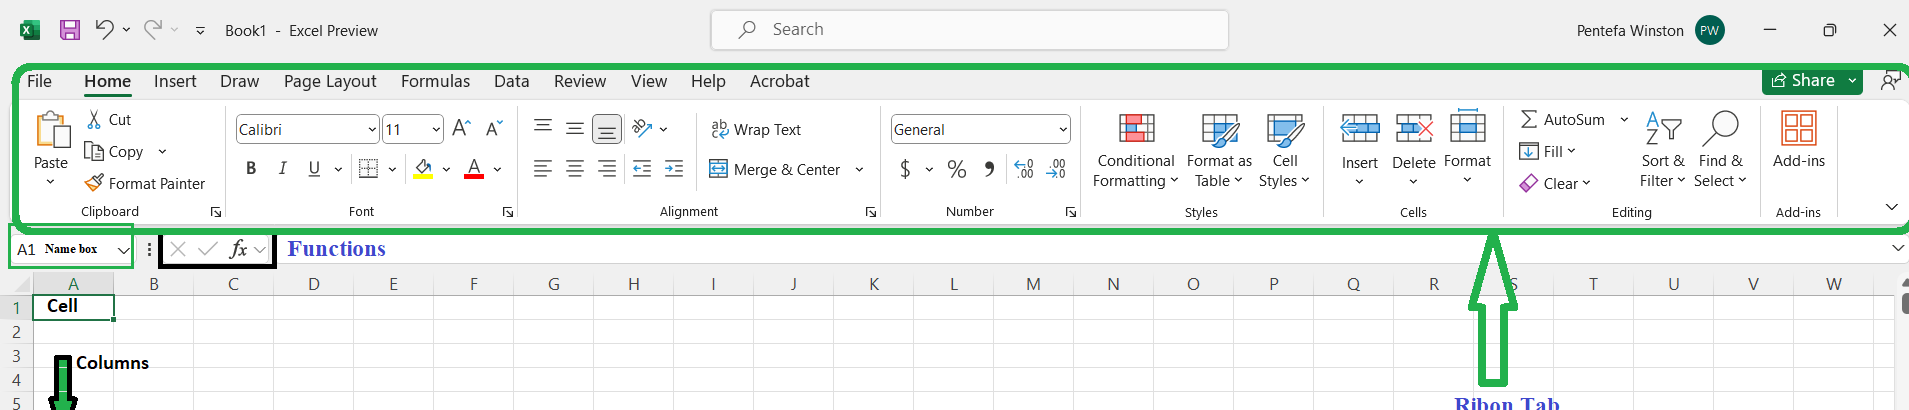Viewport: 1909px width, 410px height.
Task: Click the Sort & Filter icon
Action: tap(1662, 129)
